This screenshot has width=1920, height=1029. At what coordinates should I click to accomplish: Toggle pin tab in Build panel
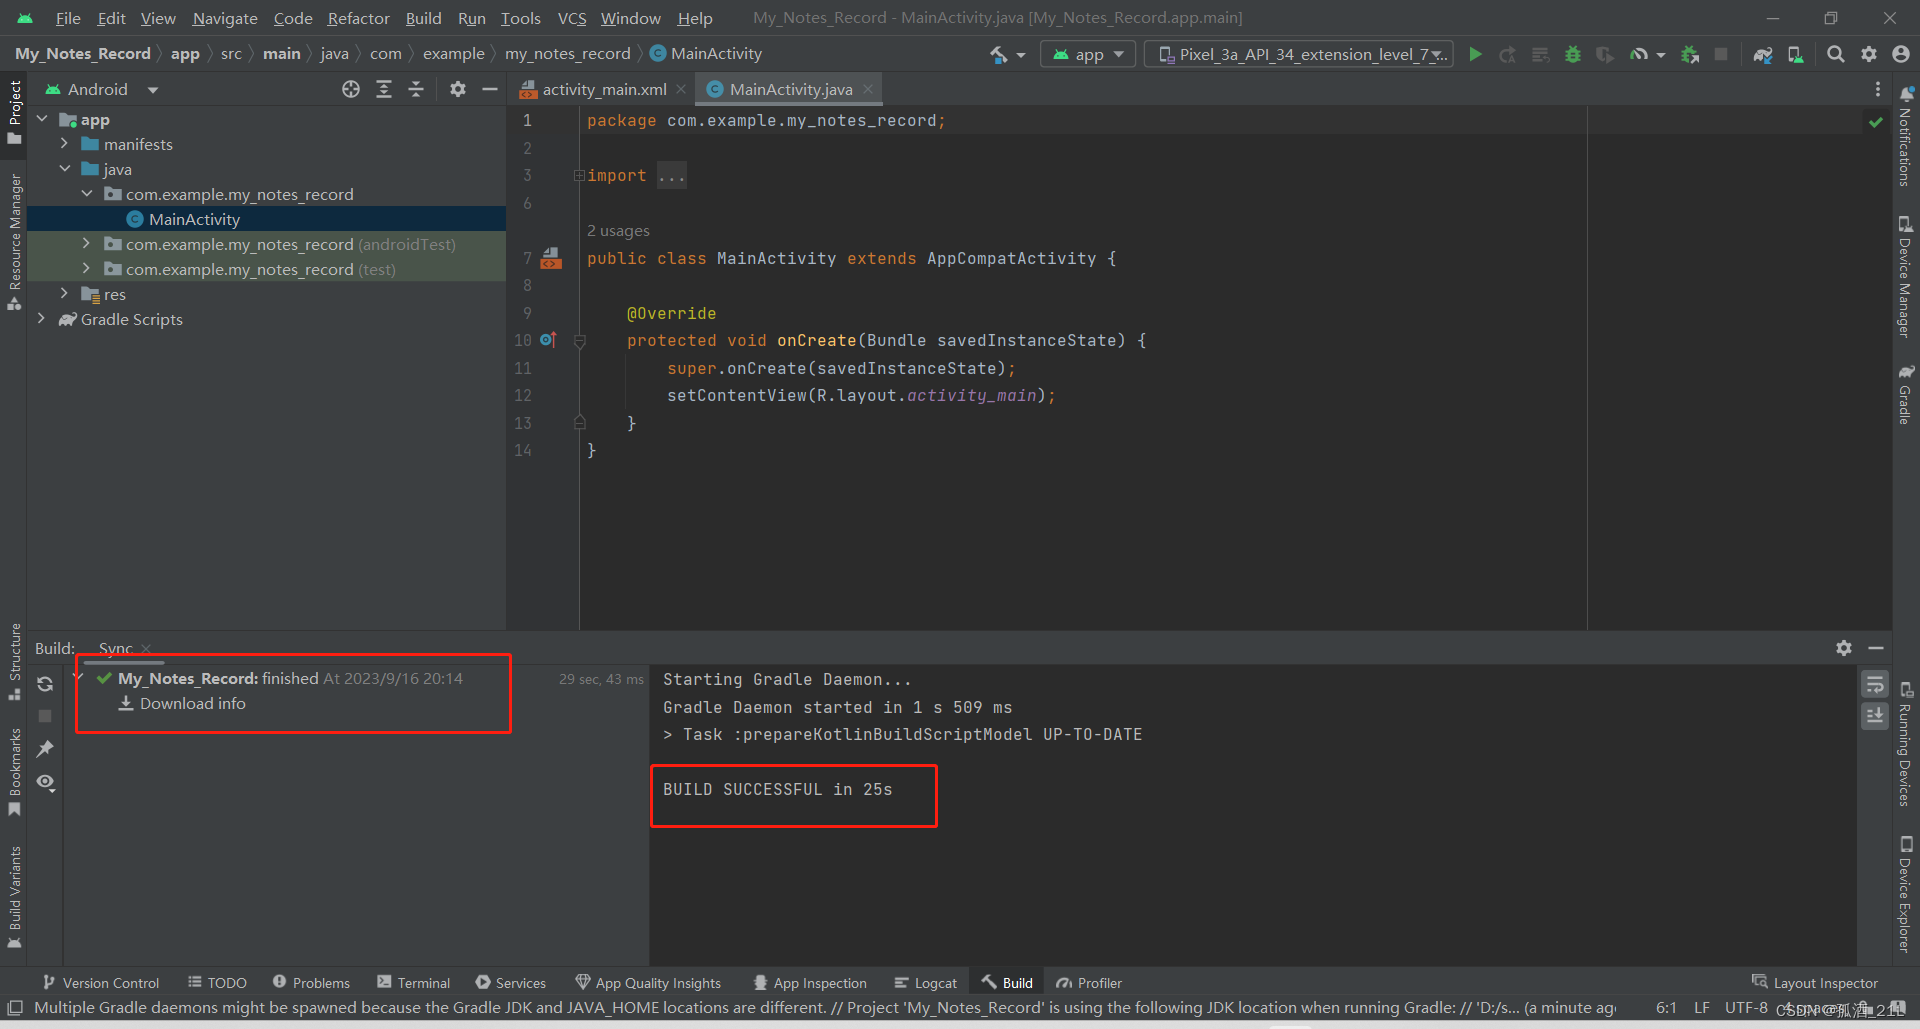[x=45, y=748]
